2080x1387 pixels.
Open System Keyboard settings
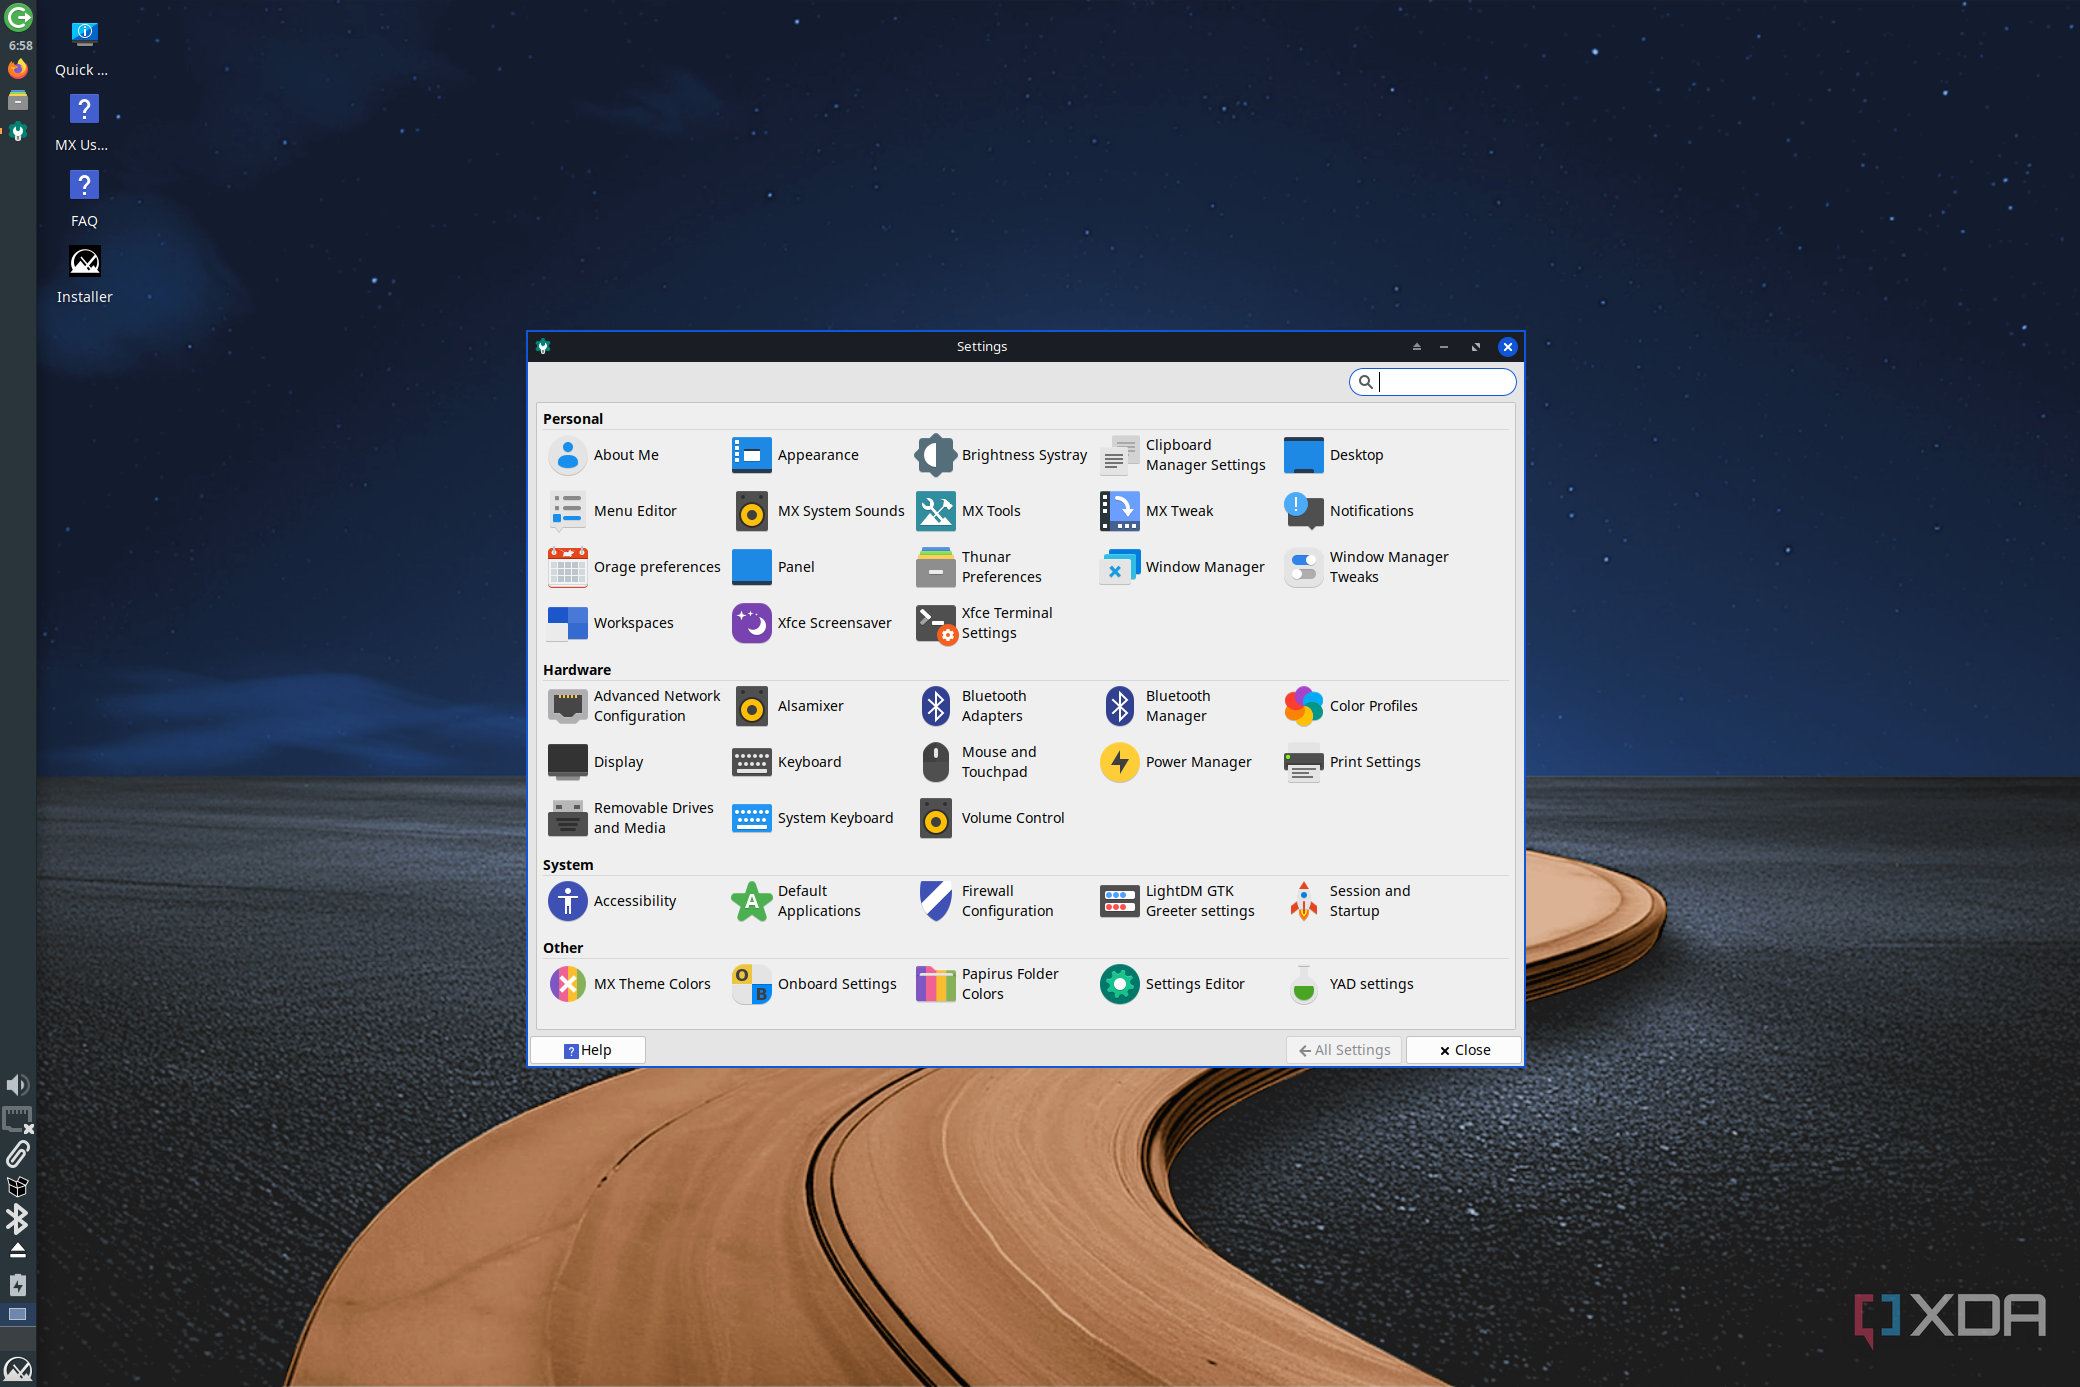(x=813, y=818)
